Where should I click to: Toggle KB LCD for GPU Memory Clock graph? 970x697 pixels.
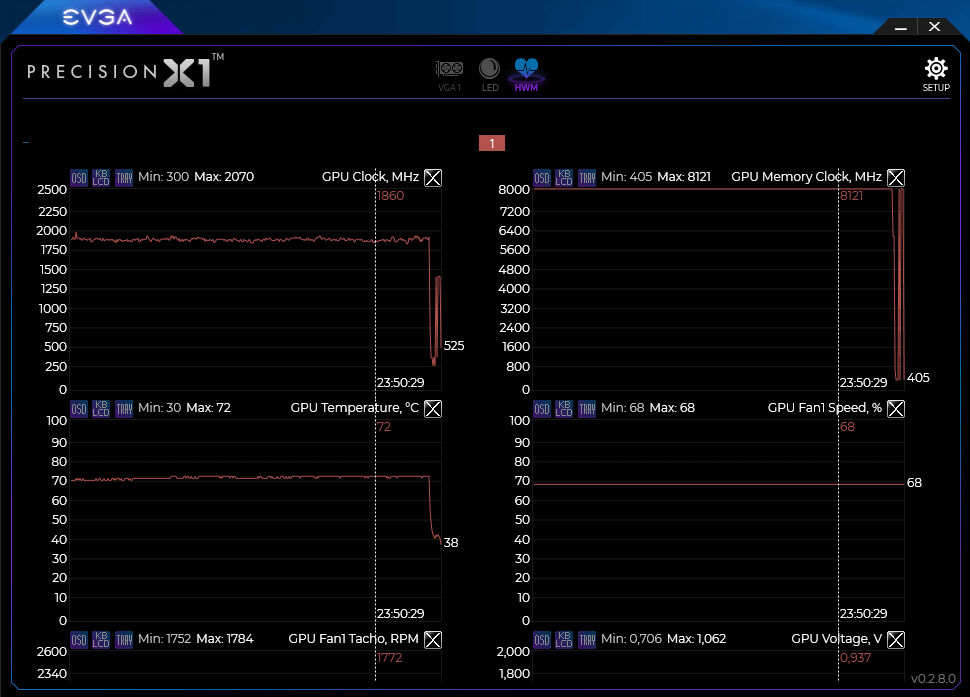point(564,178)
